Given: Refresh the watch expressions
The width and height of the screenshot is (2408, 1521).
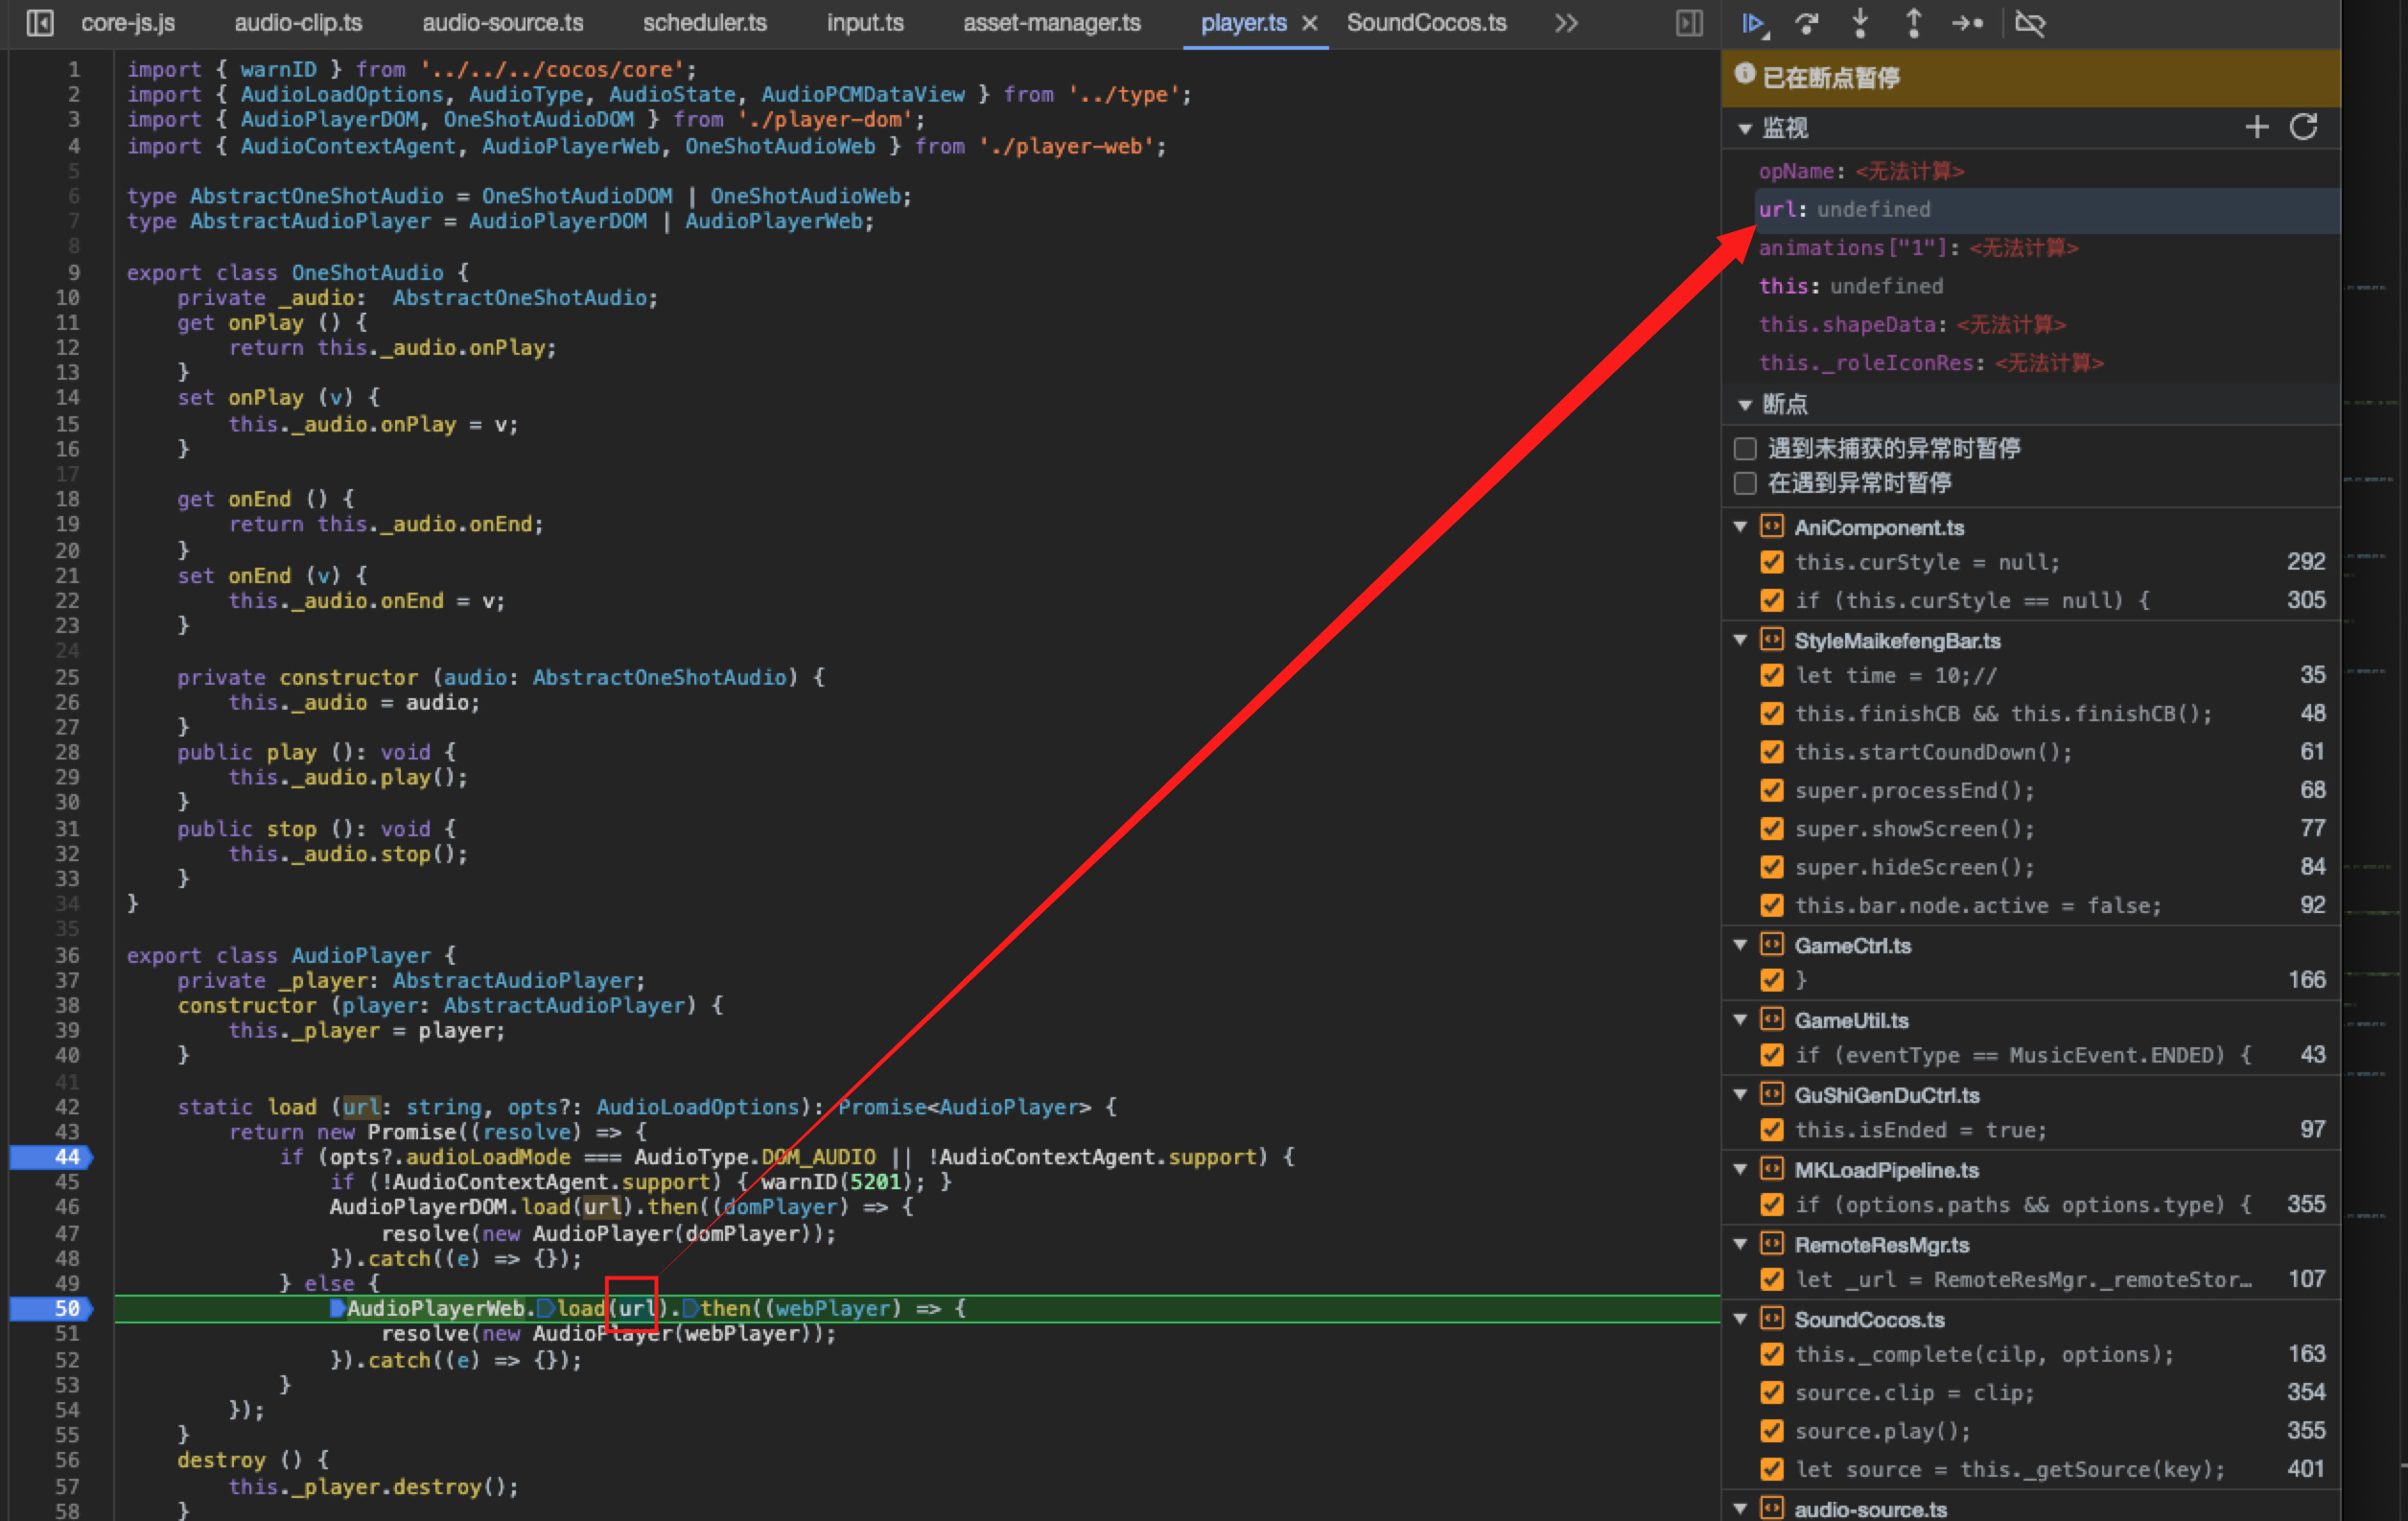Looking at the screenshot, I should 2304,127.
